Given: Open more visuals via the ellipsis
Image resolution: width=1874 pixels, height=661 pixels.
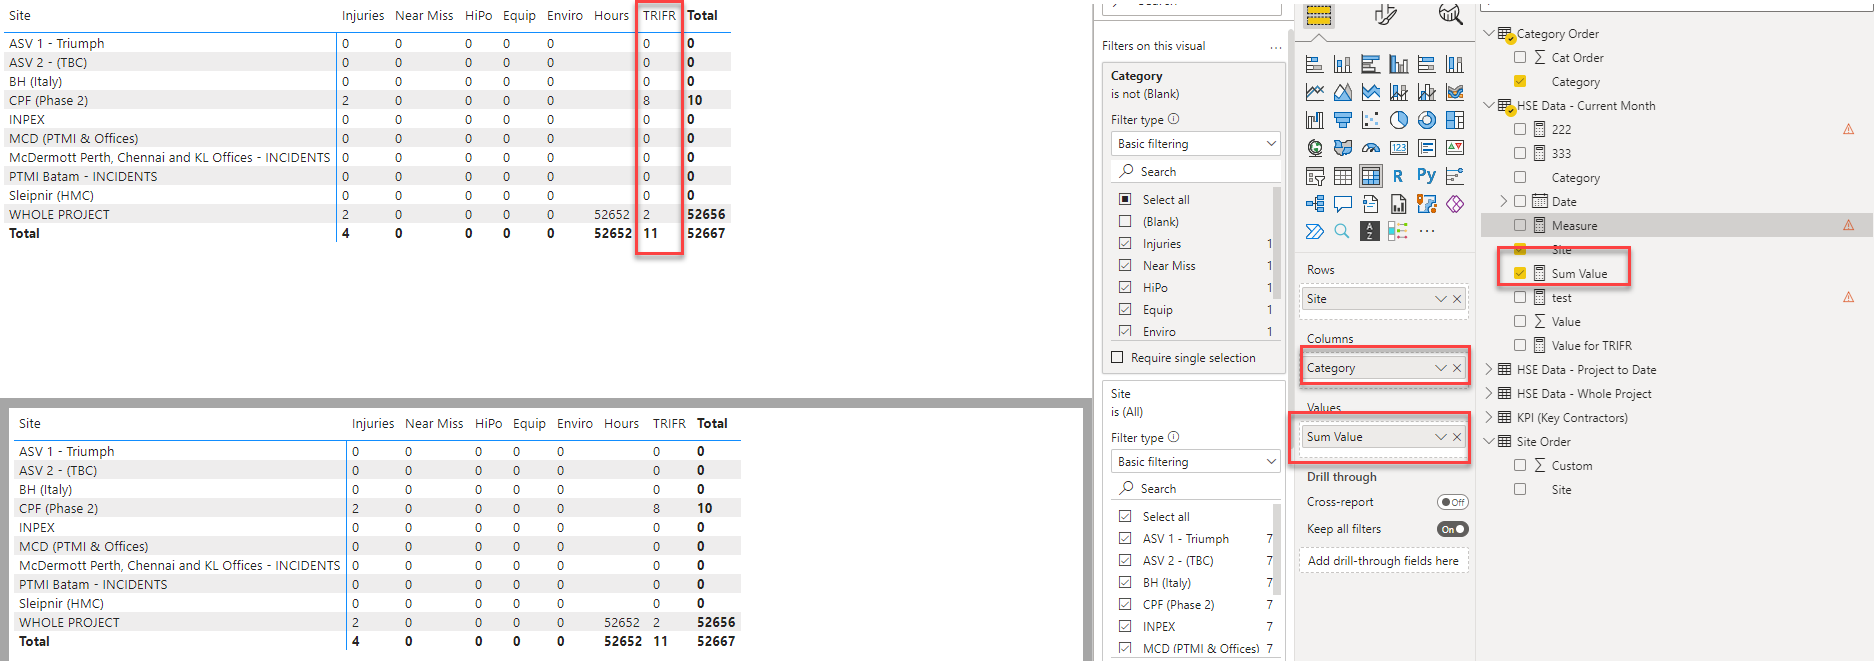Looking at the screenshot, I should click(1427, 231).
